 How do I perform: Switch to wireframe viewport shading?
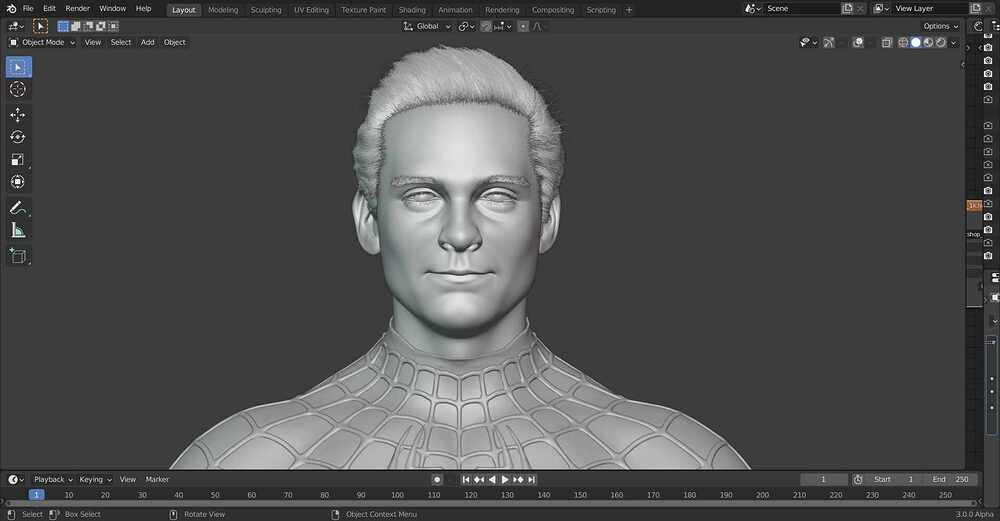pyautogui.click(x=903, y=43)
